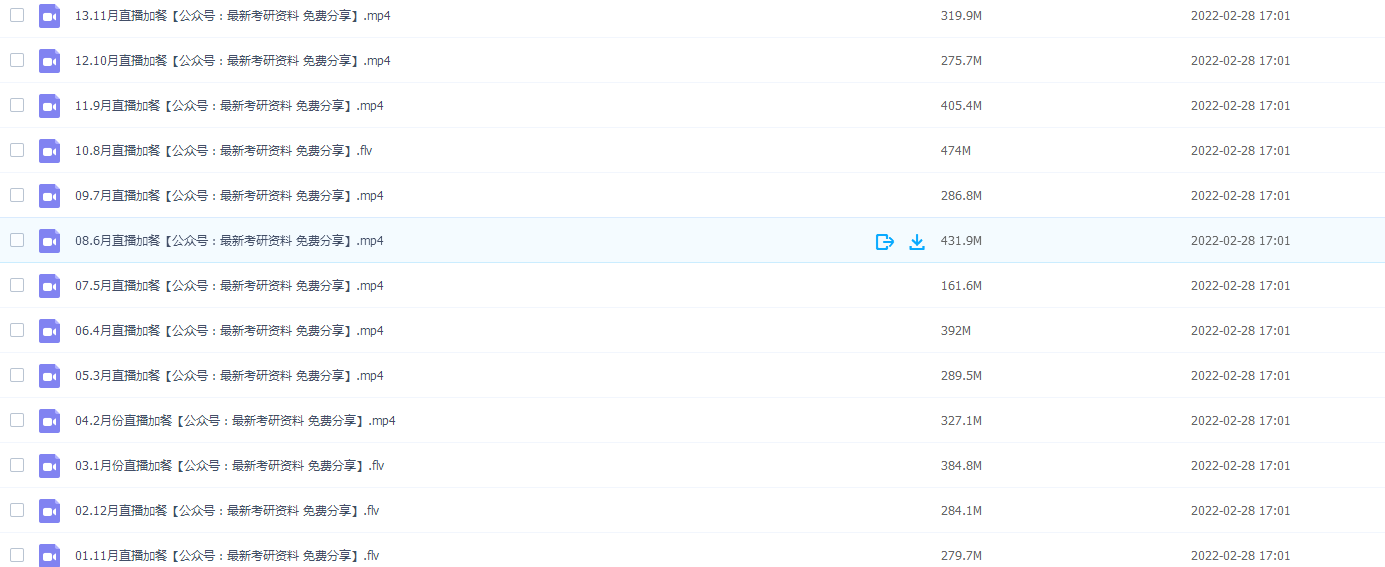Screen dimensions: 1385x567
Task: Open file 08.6月直播加餐 mp4
Action: click(x=229, y=241)
